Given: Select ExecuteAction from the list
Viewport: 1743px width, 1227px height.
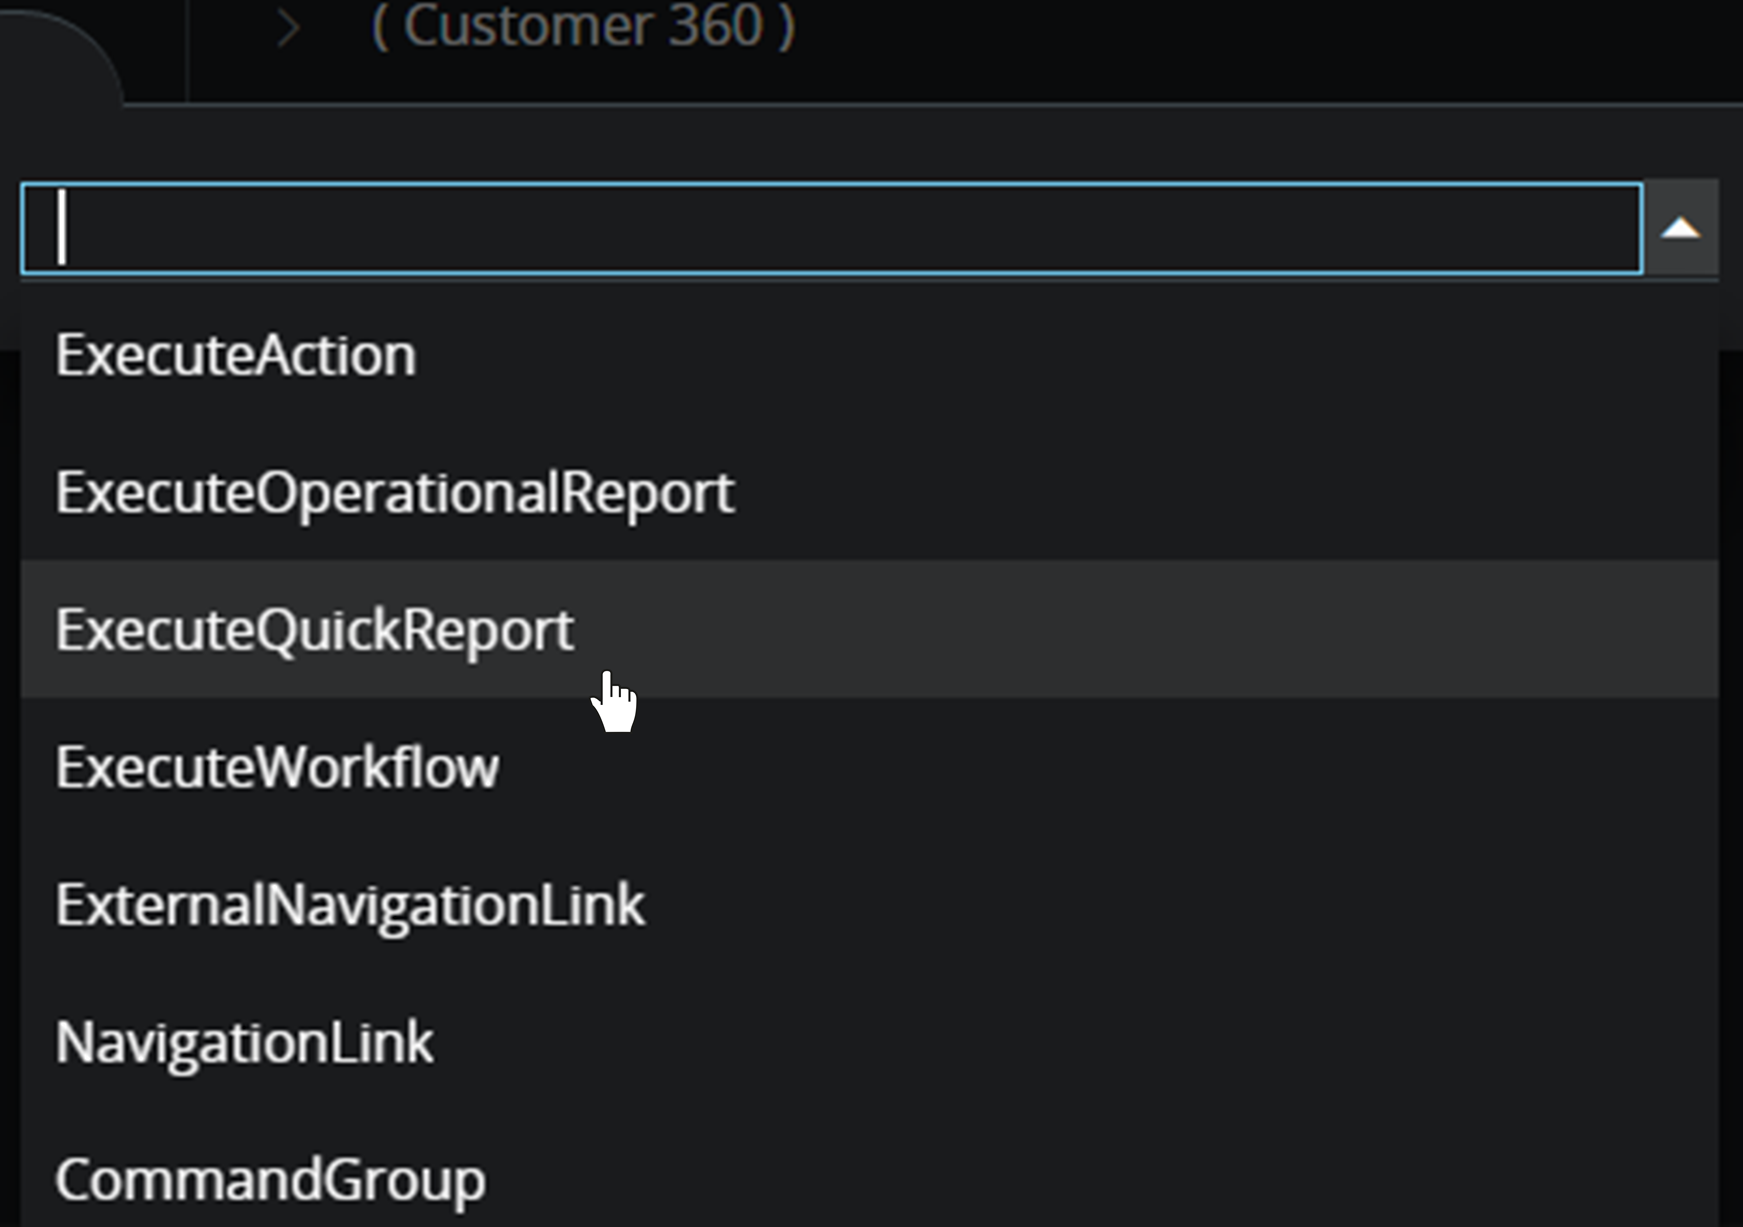Looking at the screenshot, I should tap(236, 355).
